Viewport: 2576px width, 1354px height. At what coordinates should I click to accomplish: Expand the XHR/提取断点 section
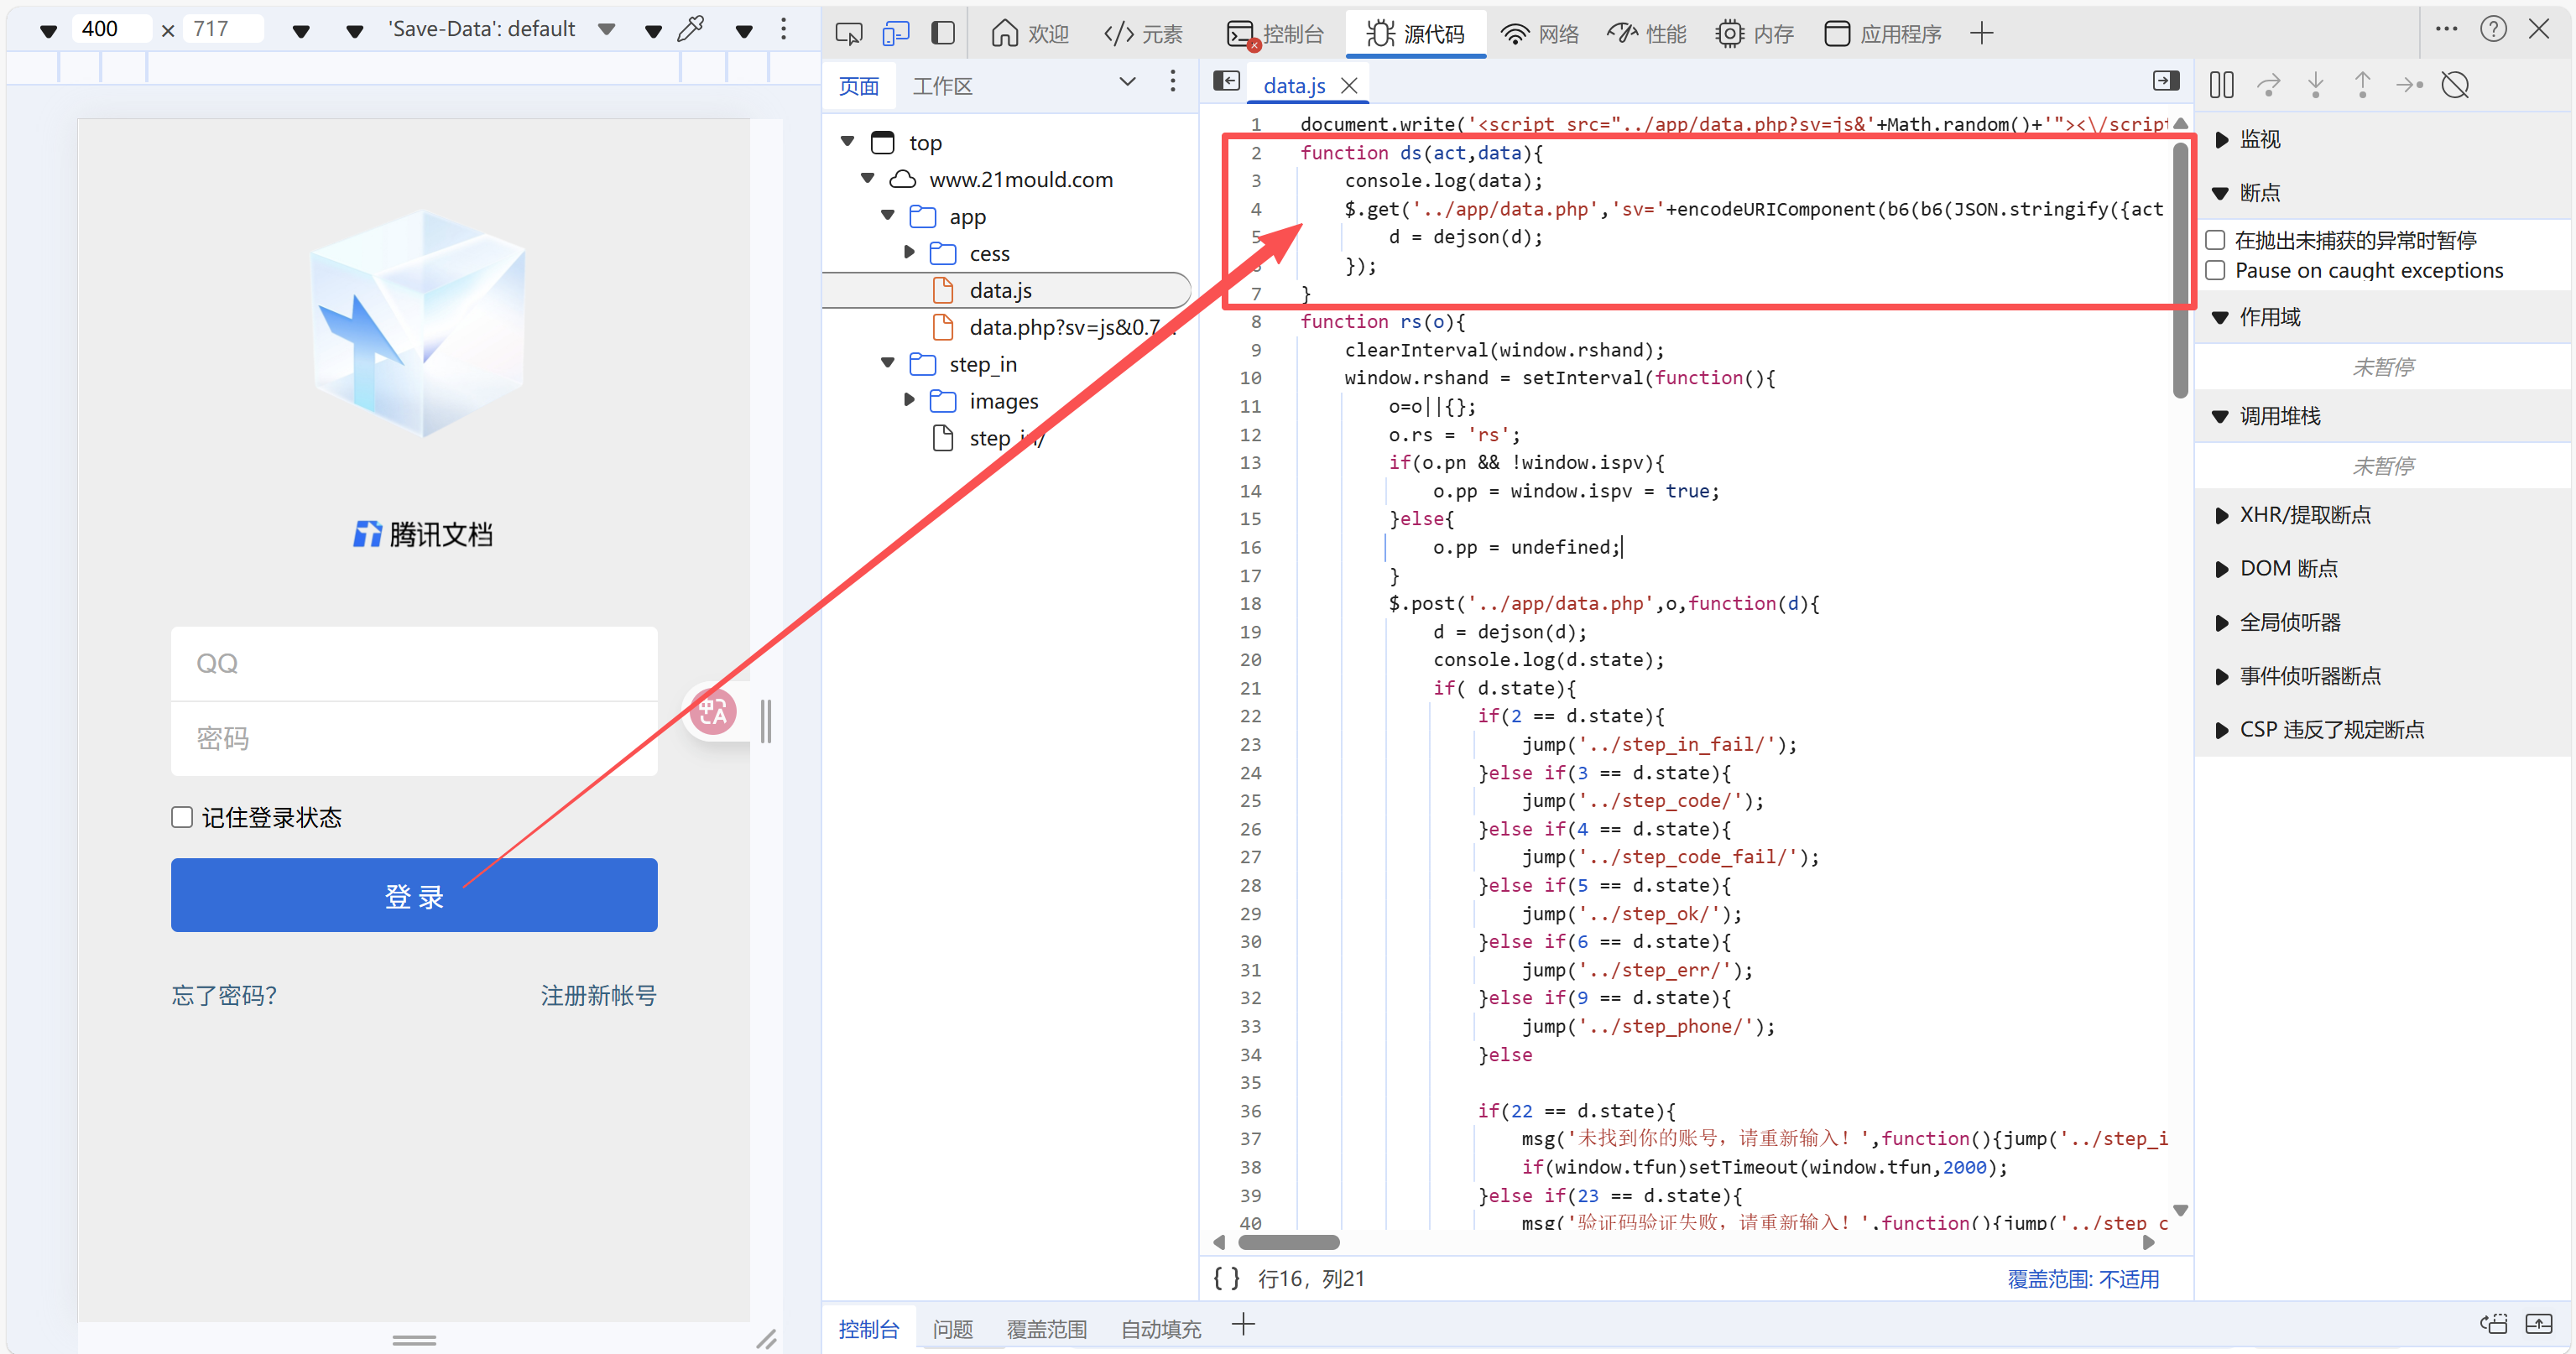2222,515
